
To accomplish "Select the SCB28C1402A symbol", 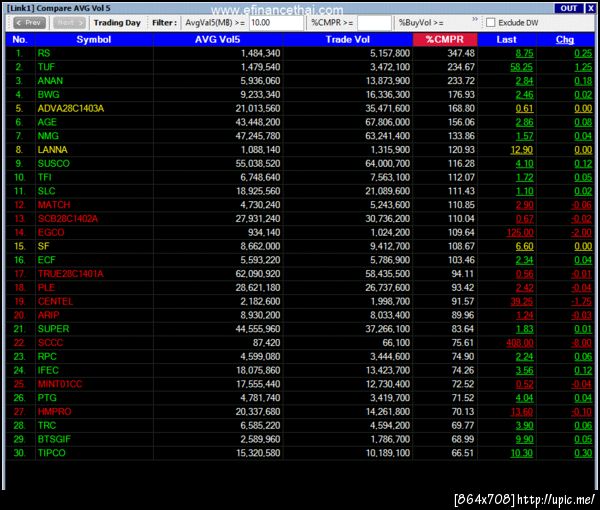I will pyautogui.click(x=68, y=218).
